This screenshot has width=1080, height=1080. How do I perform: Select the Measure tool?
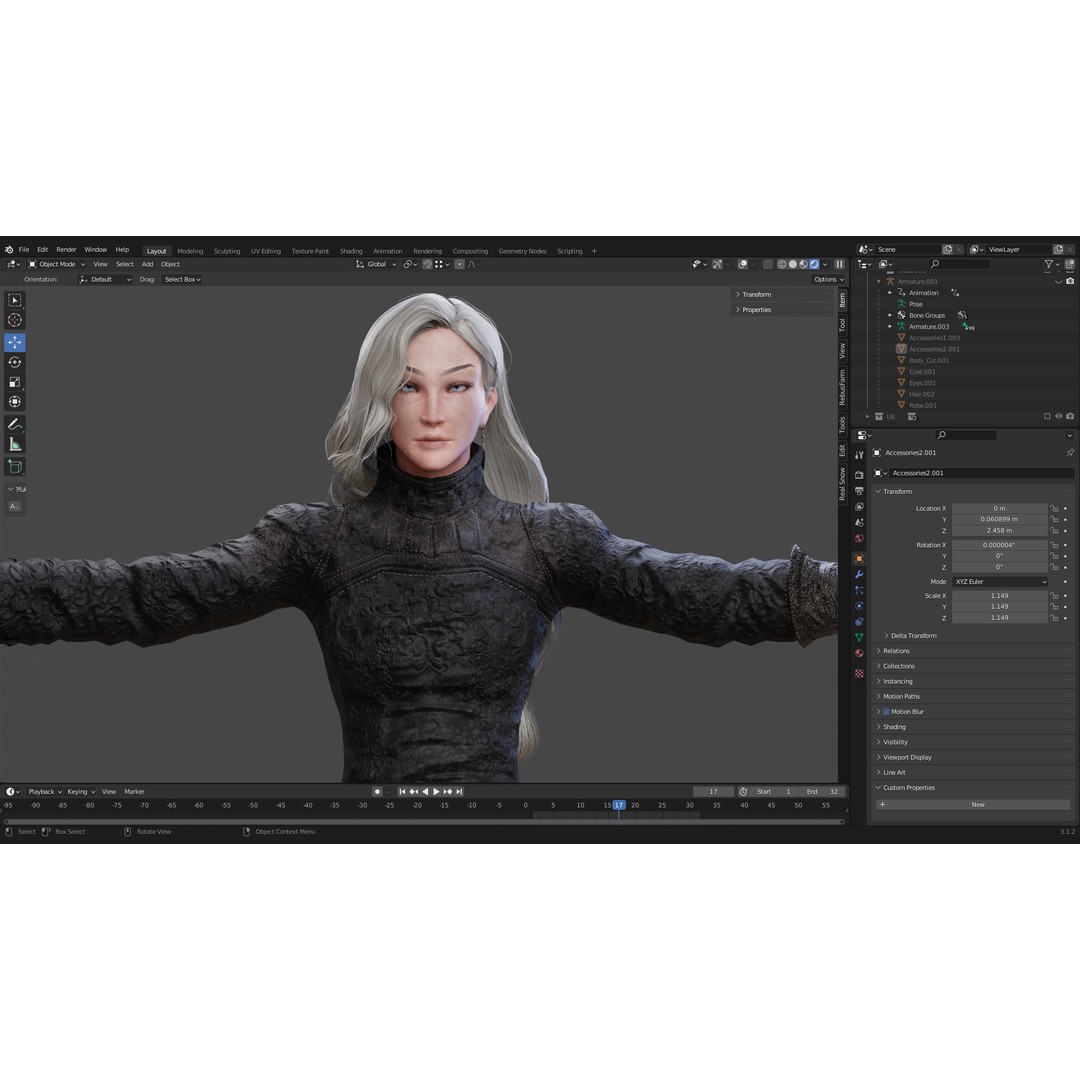point(14,444)
